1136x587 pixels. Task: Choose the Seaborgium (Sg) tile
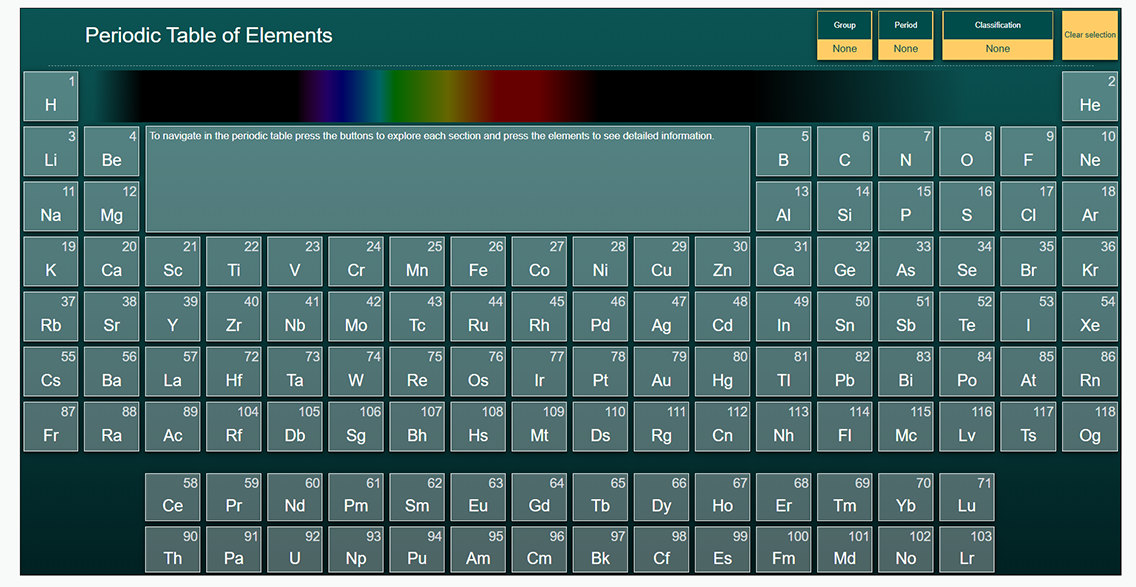(356, 427)
